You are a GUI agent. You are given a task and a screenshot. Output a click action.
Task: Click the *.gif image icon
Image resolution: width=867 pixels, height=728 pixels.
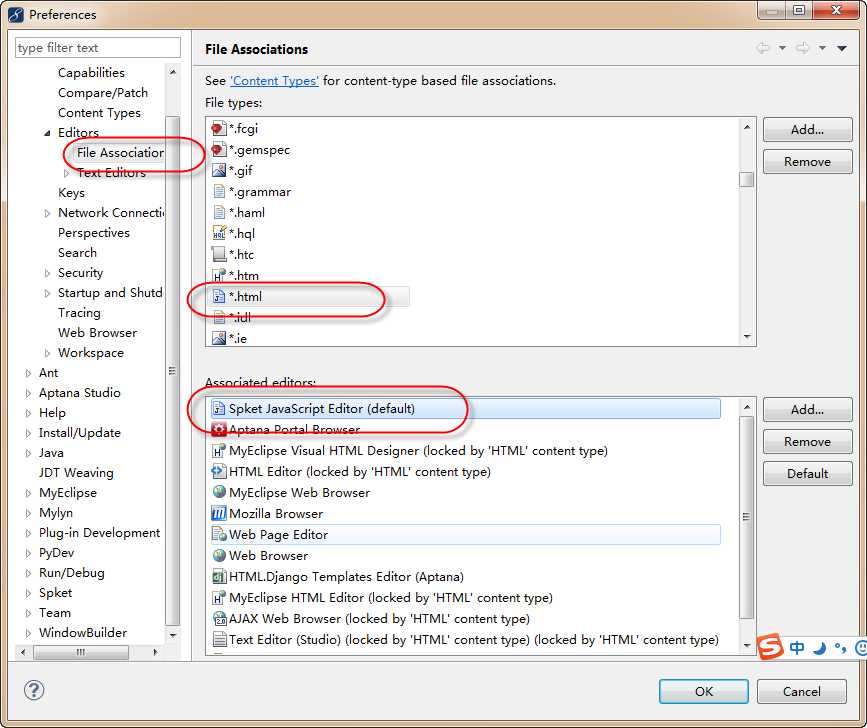[219, 171]
